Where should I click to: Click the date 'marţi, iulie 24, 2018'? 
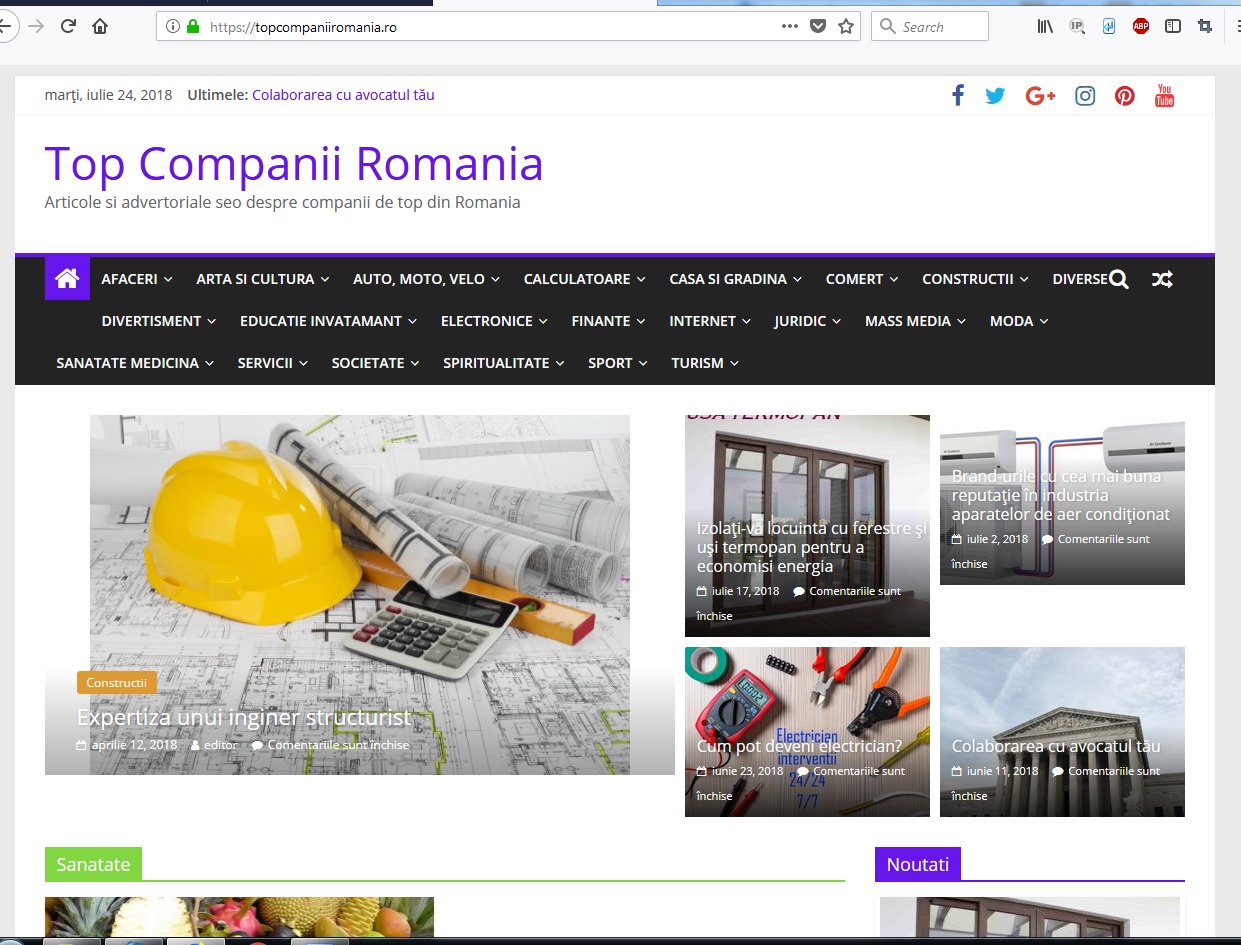(109, 95)
